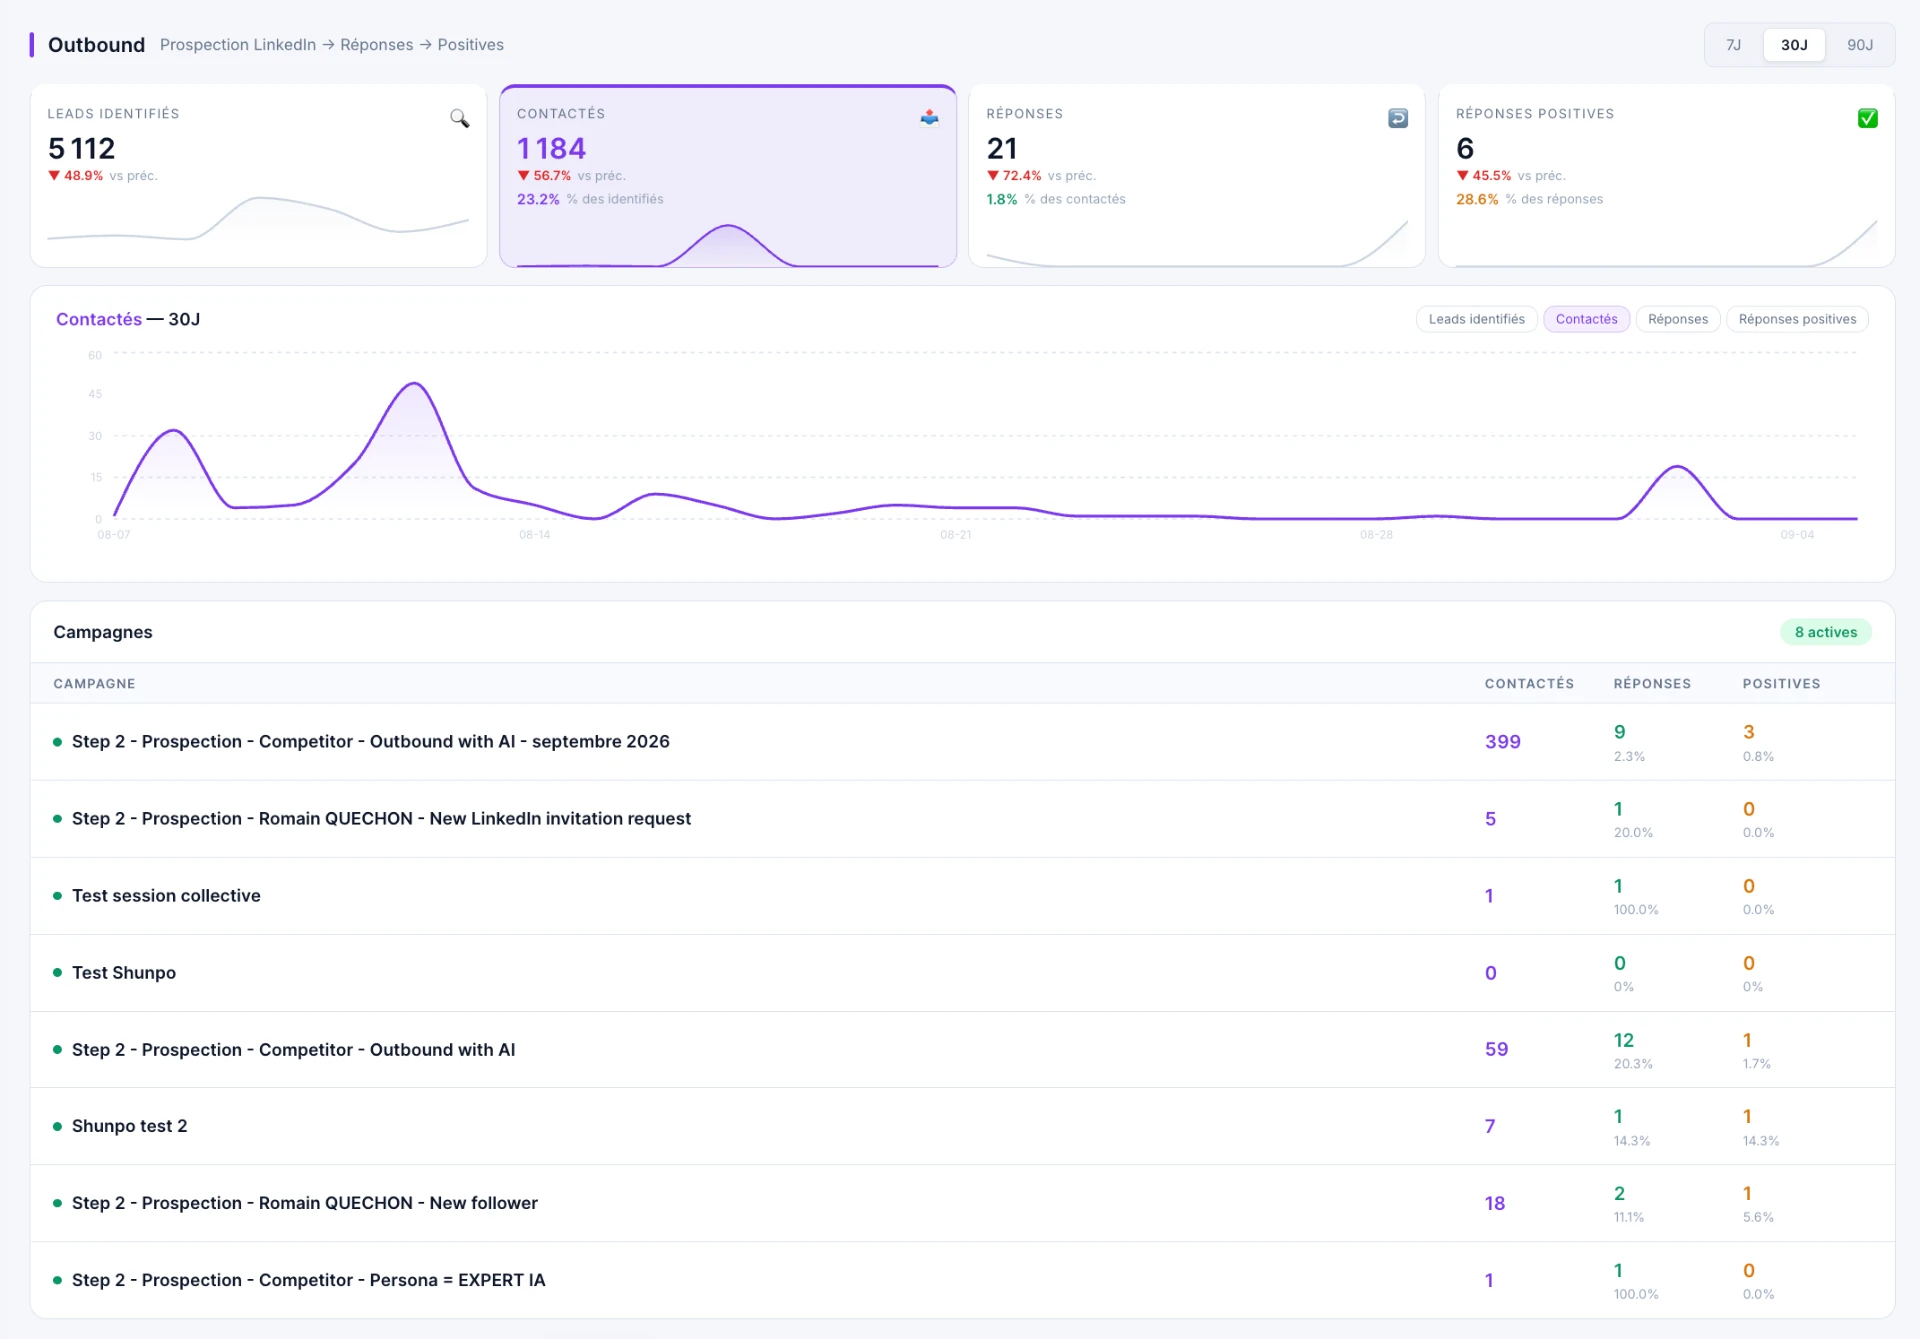
Task: Click the green checkmark icon on Réponses positives
Action: point(1867,118)
